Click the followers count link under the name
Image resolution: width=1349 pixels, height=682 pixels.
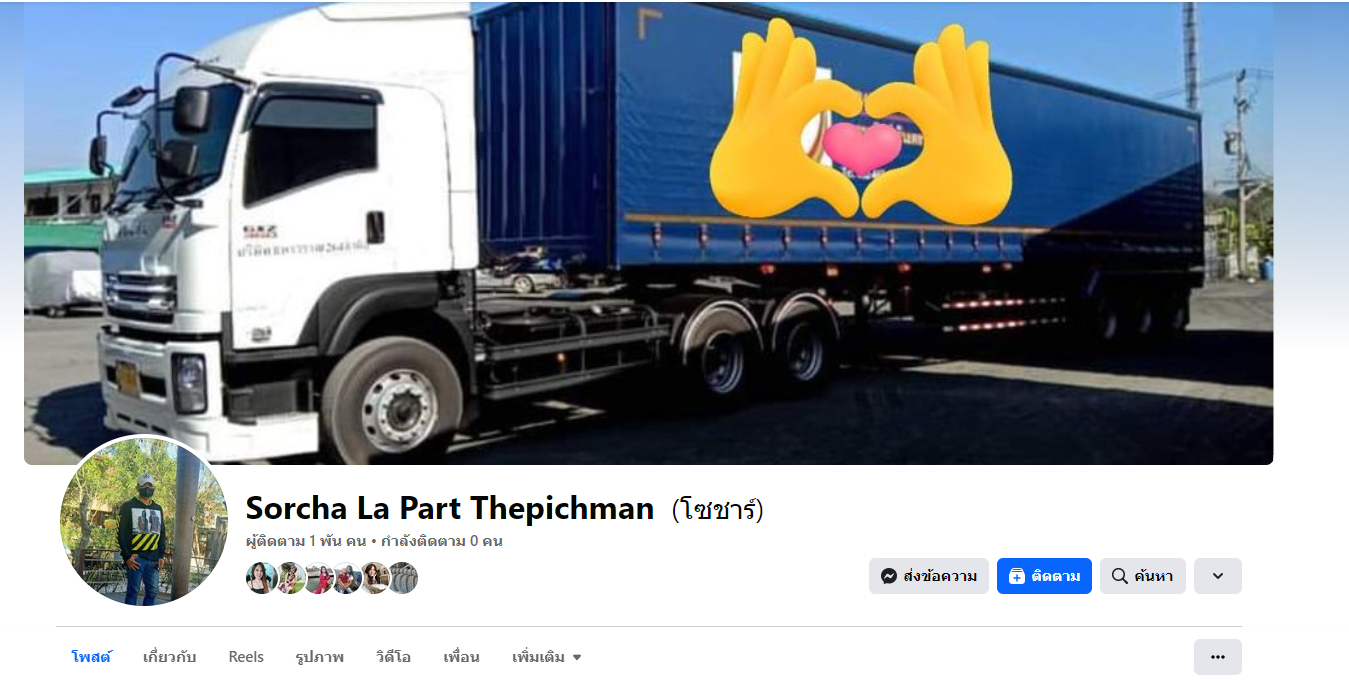pyautogui.click(x=306, y=541)
